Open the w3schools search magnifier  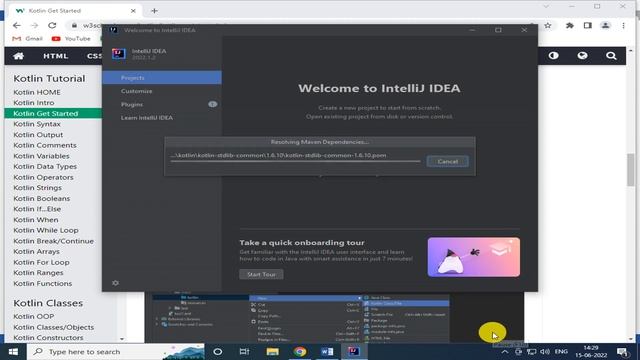click(x=611, y=56)
